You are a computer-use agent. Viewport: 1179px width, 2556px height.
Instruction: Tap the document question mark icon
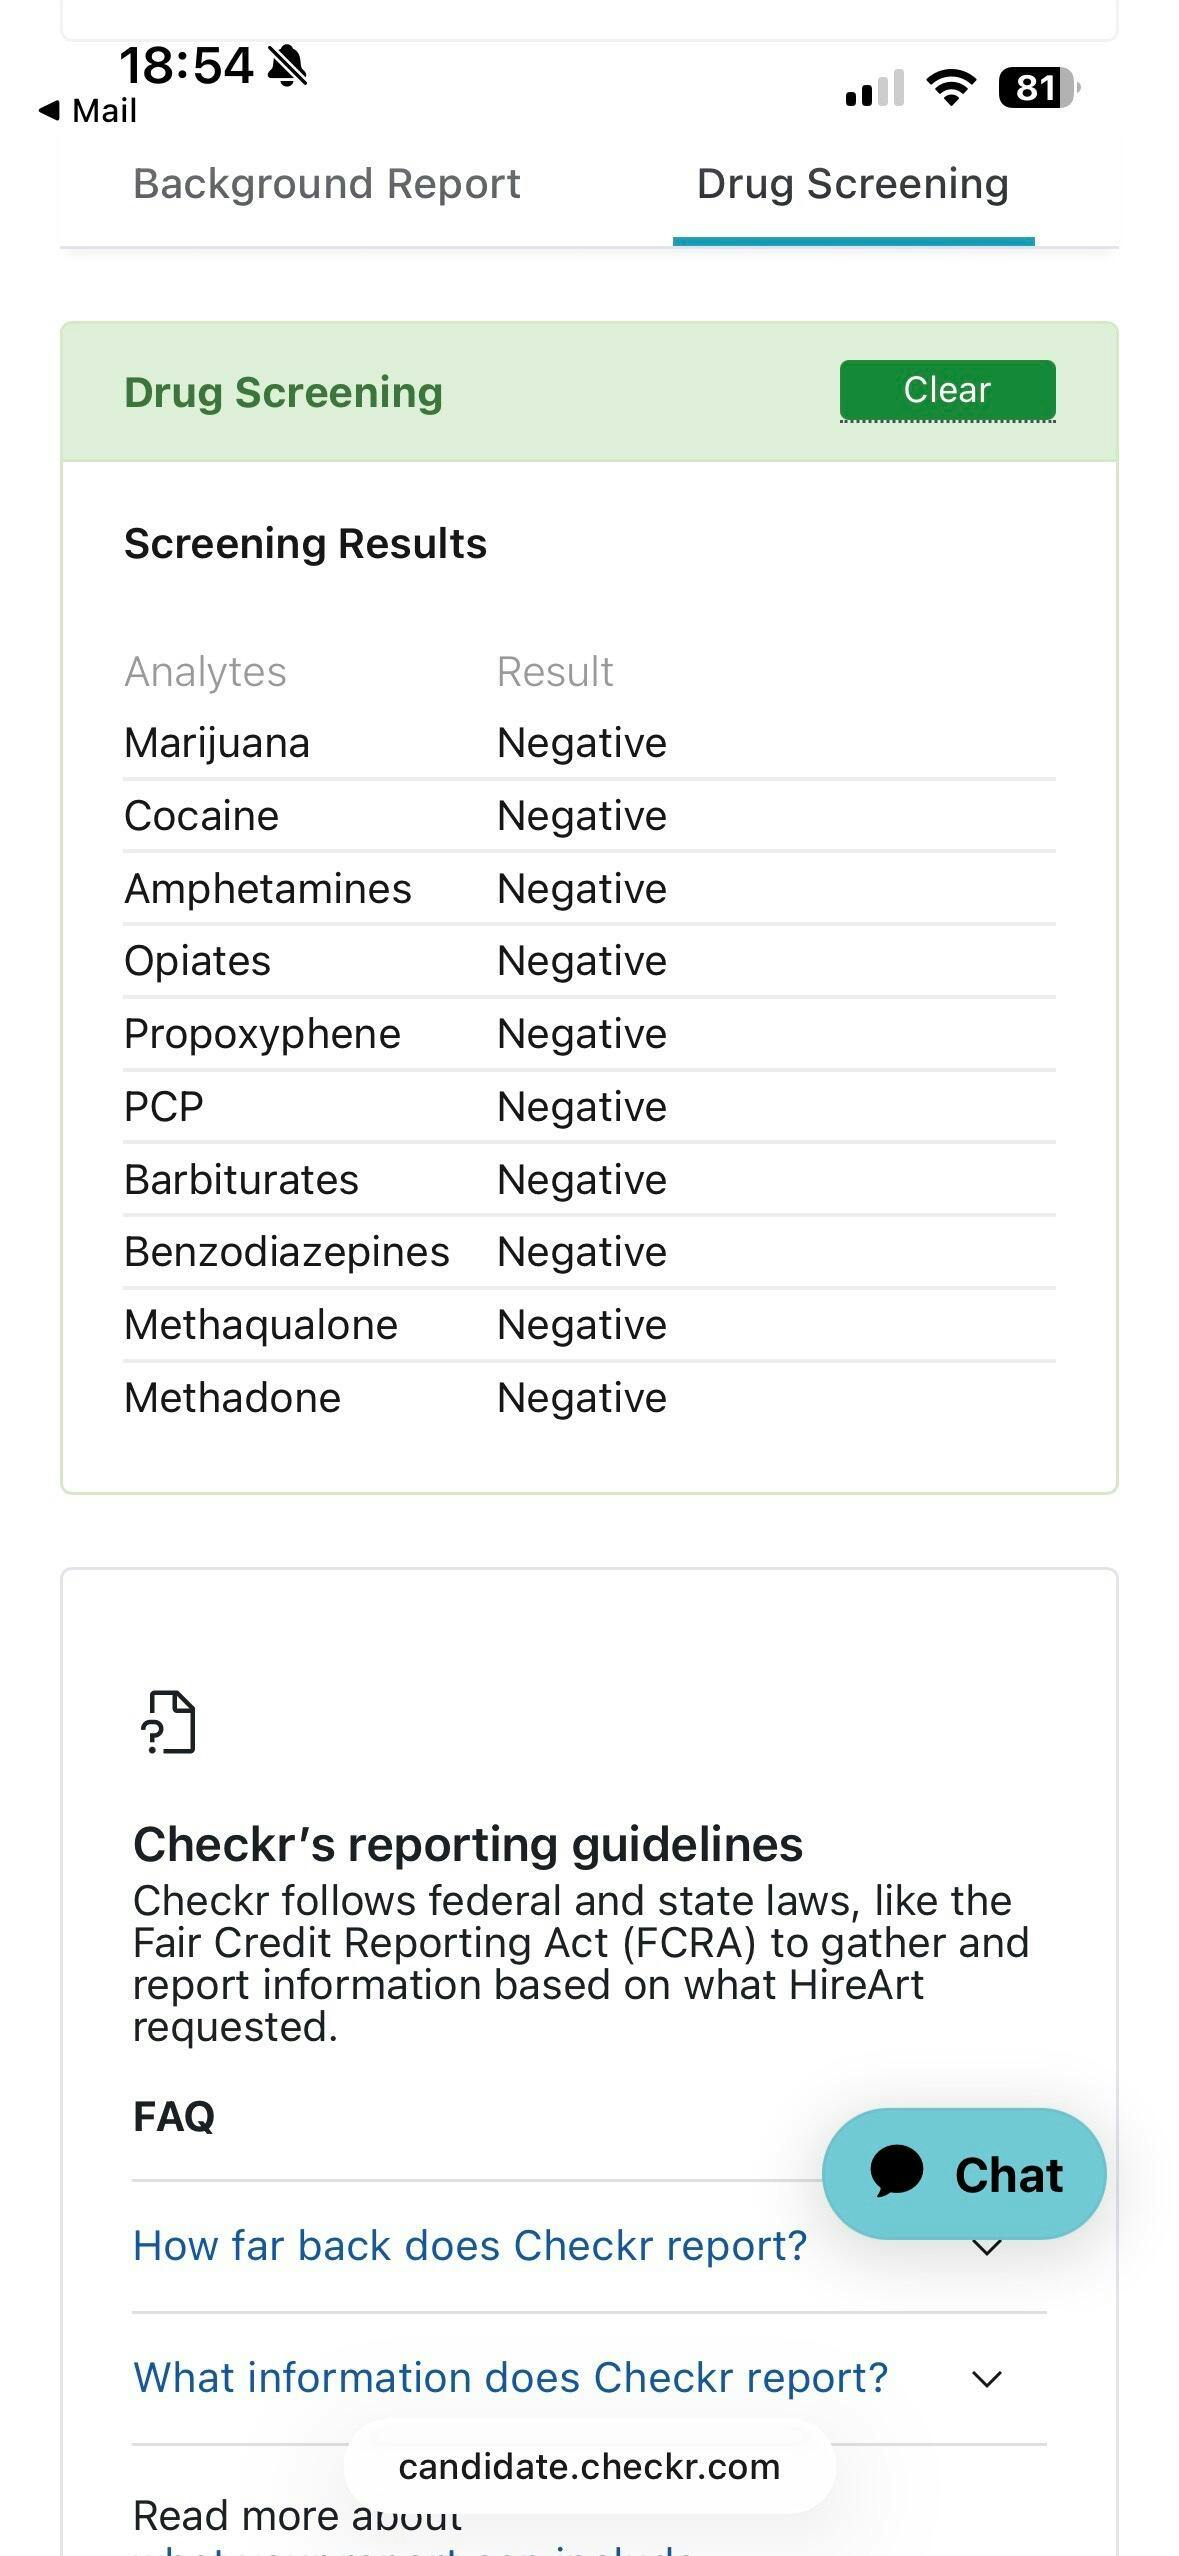coord(168,1722)
